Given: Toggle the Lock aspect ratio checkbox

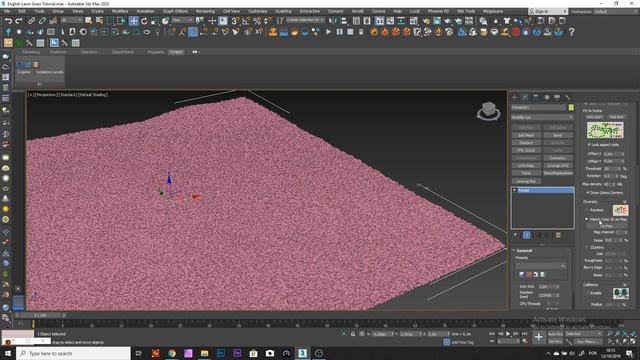Looking at the screenshot, I should click(x=589, y=145).
